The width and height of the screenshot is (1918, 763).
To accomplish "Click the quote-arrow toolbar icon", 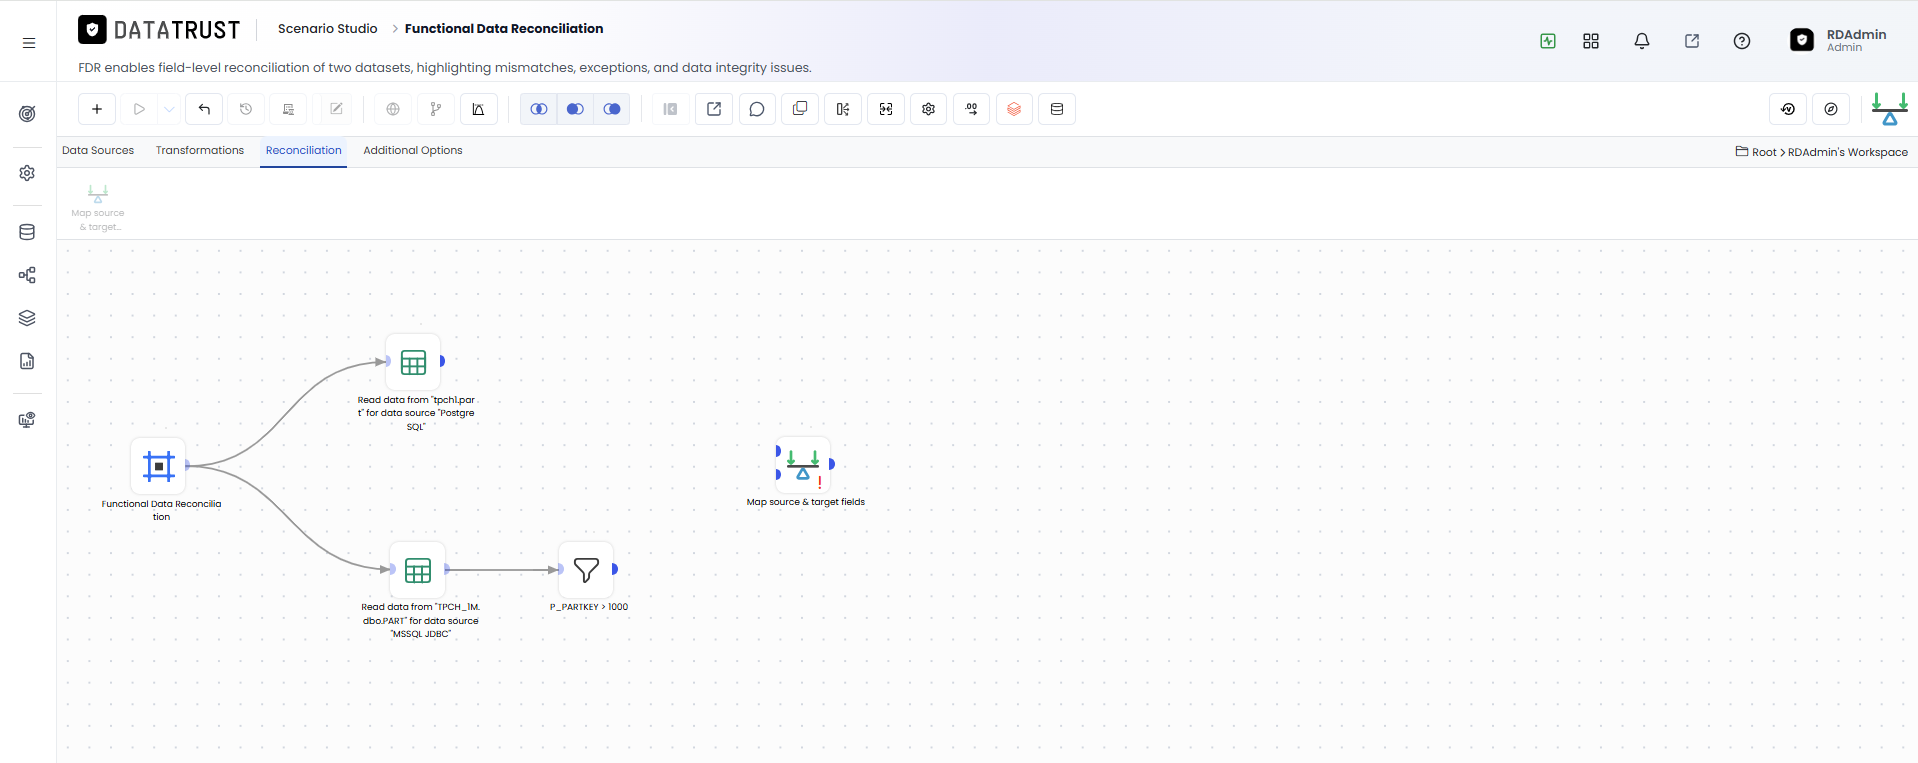I will click(972, 109).
